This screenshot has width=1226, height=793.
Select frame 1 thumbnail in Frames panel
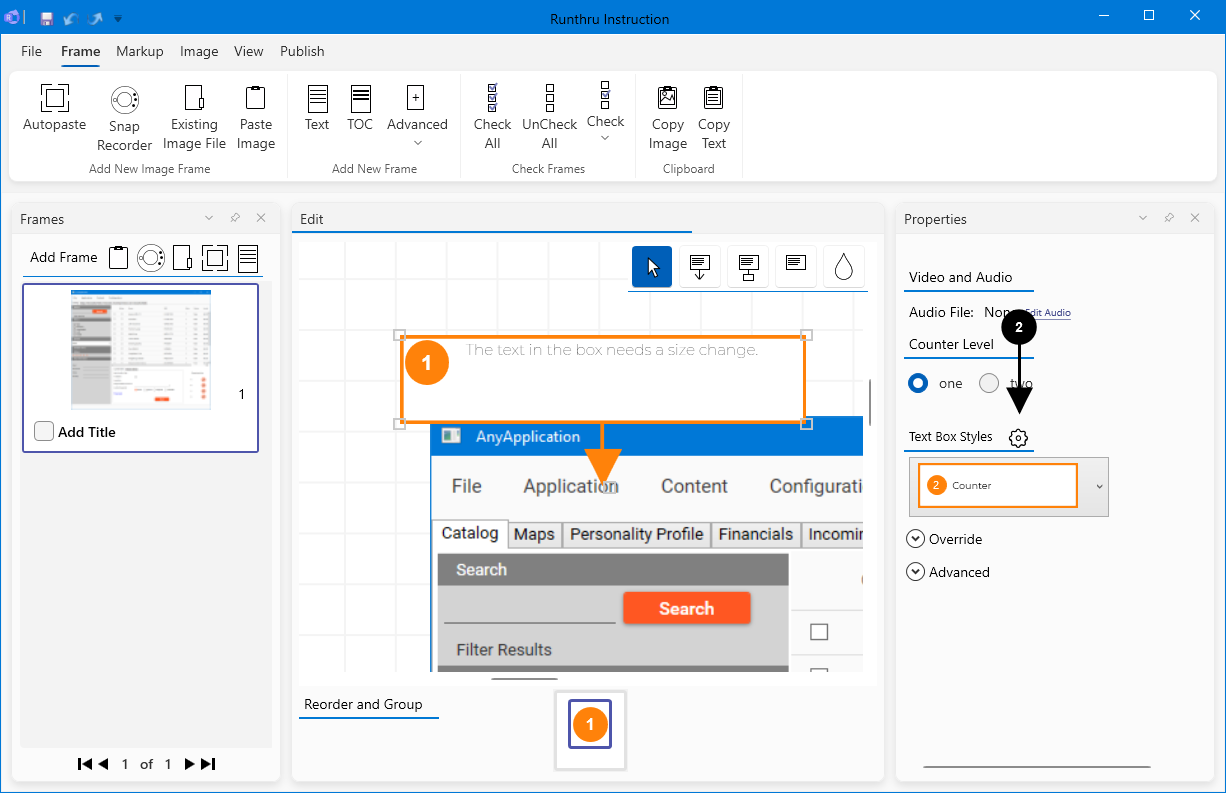pos(140,350)
